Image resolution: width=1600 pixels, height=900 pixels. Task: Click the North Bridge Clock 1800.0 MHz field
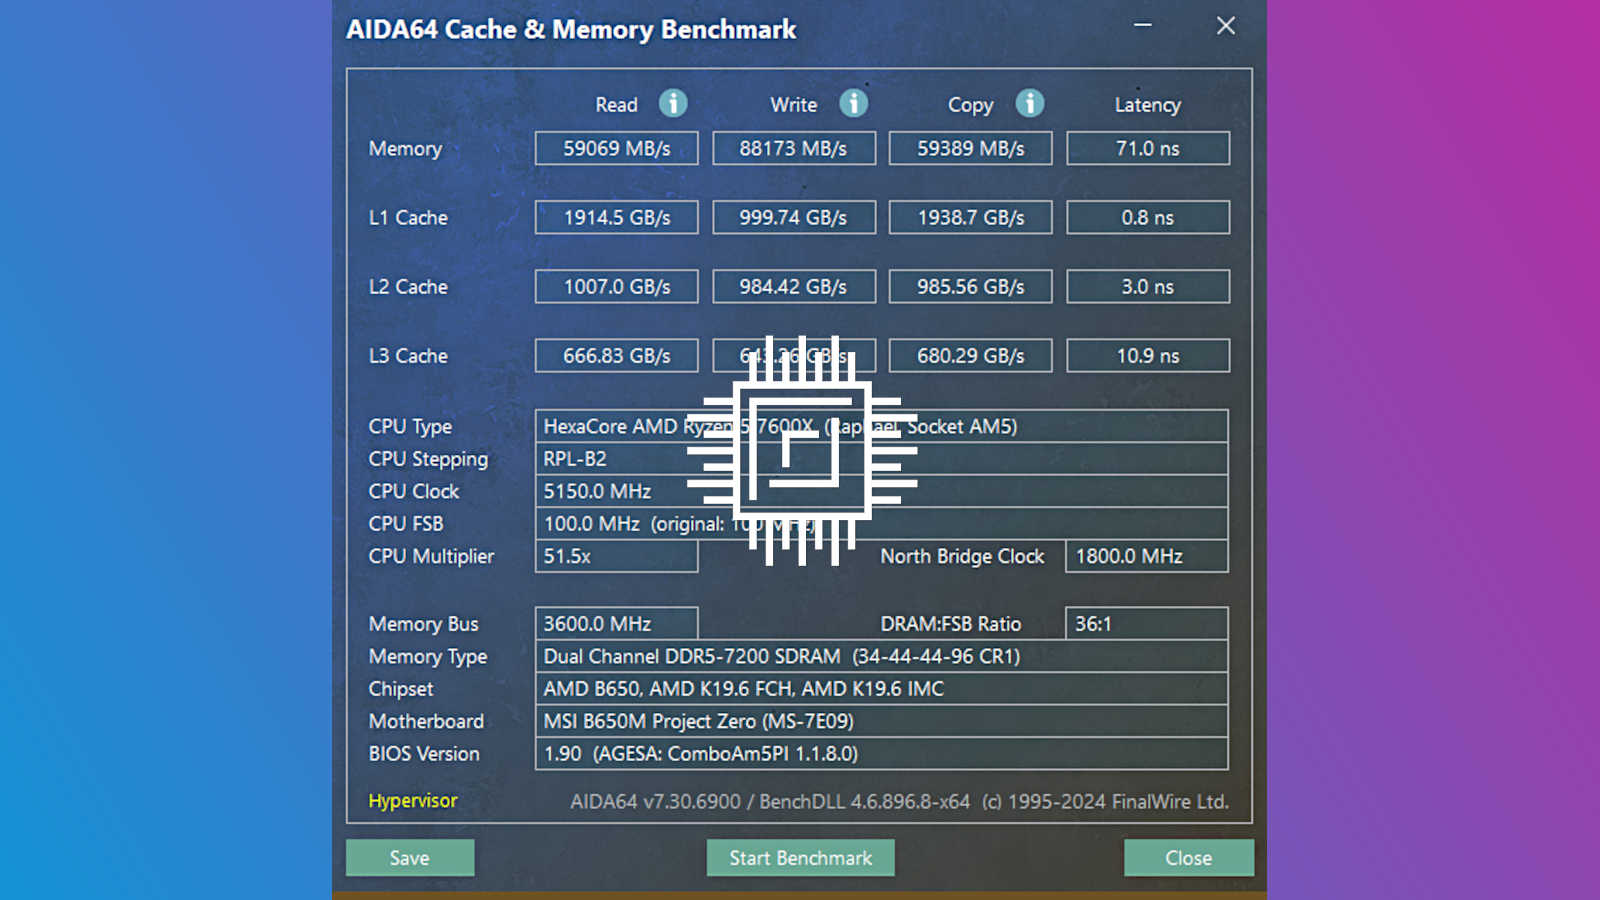[1146, 557]
